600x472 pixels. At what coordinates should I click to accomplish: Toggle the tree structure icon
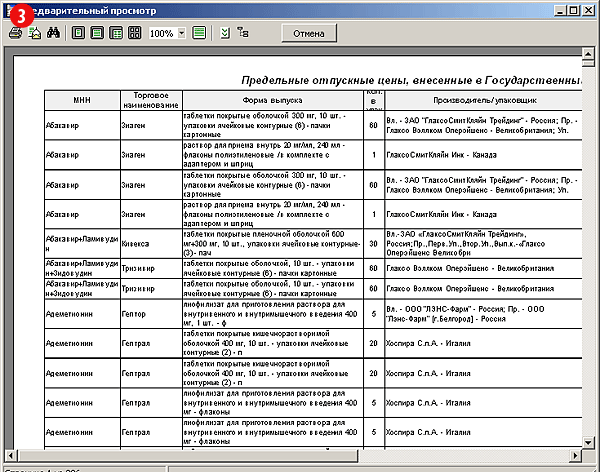coord(243,33)
